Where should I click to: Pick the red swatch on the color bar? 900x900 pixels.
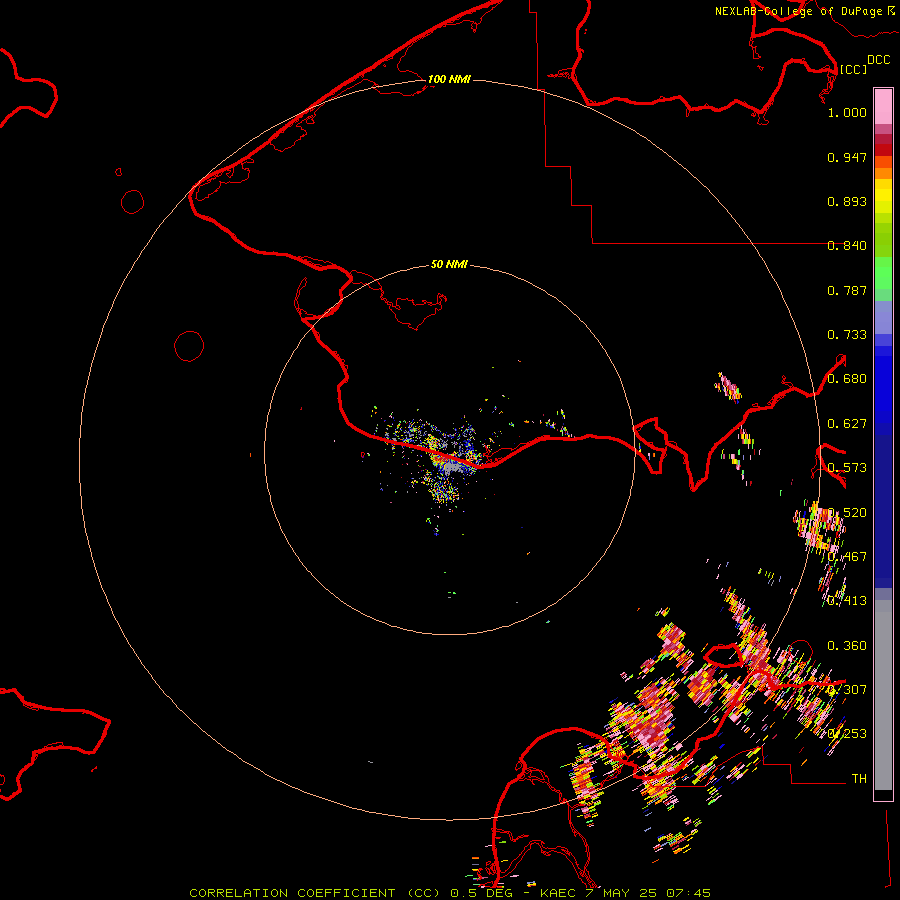click(x=883, y=150)
